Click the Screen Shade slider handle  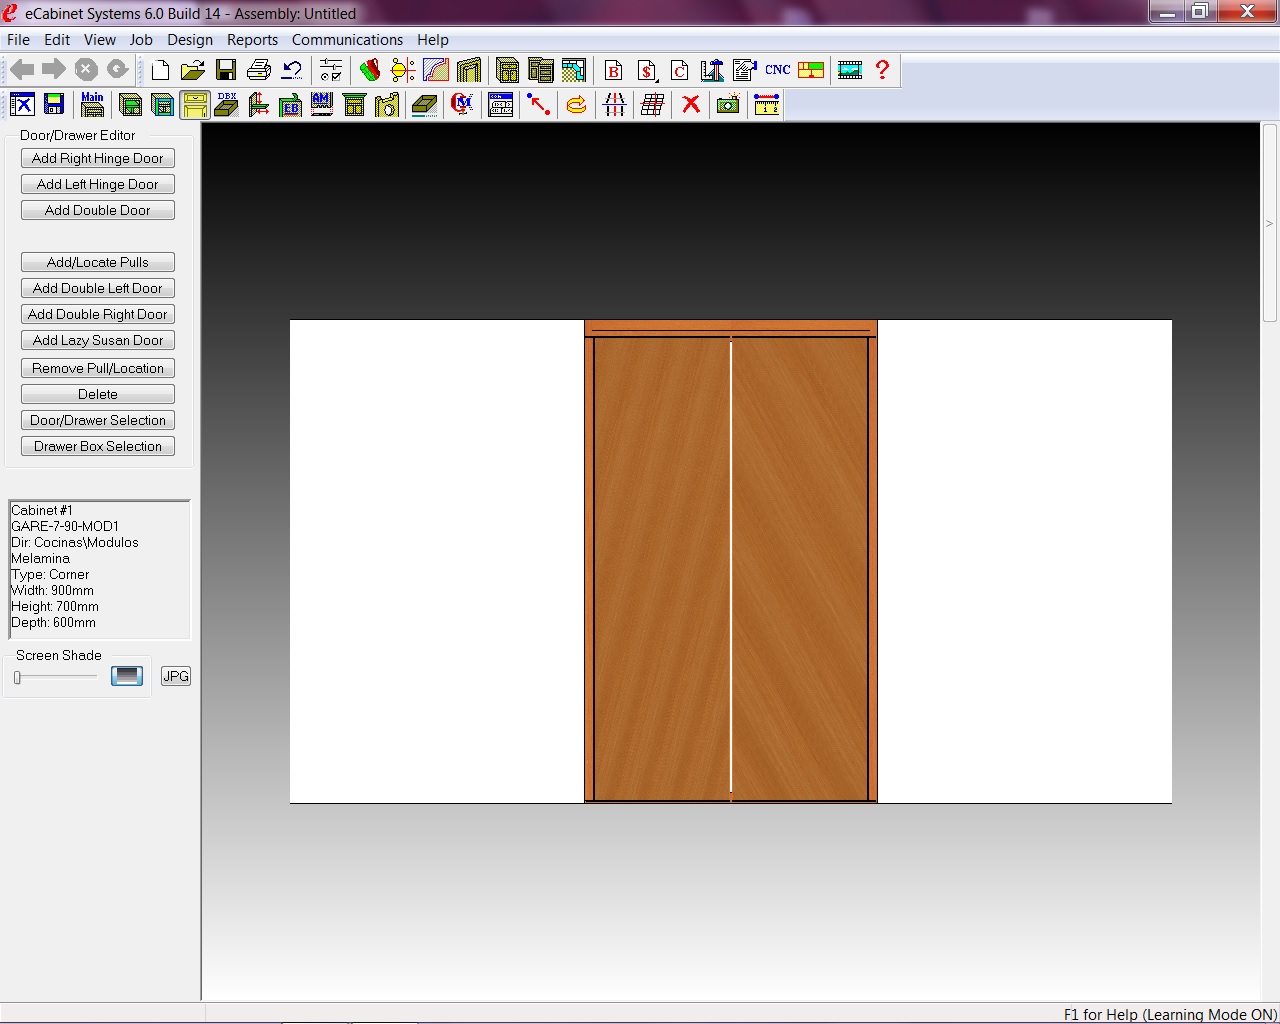[x=17, y=677]
